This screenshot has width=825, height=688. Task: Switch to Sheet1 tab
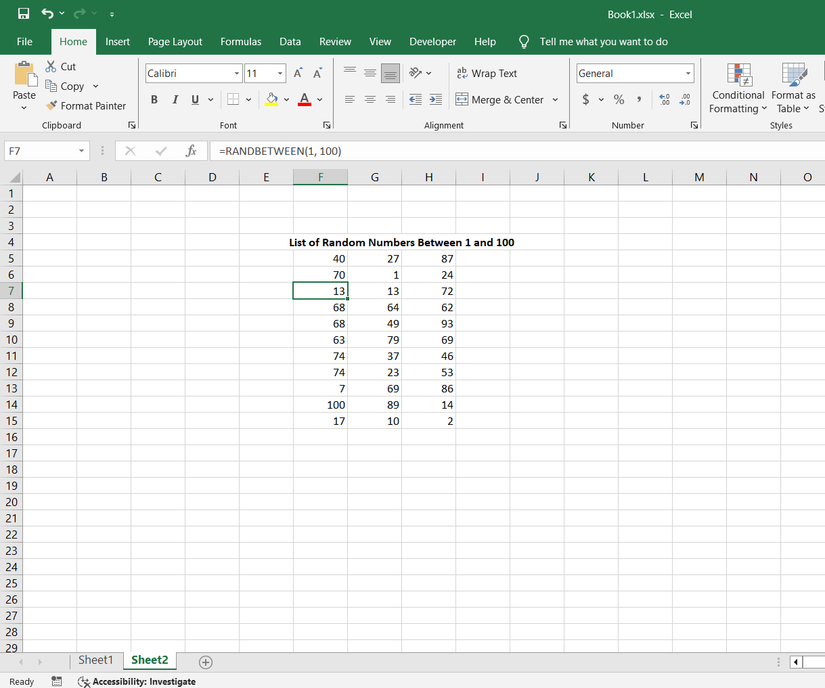(x=96, y=660)
